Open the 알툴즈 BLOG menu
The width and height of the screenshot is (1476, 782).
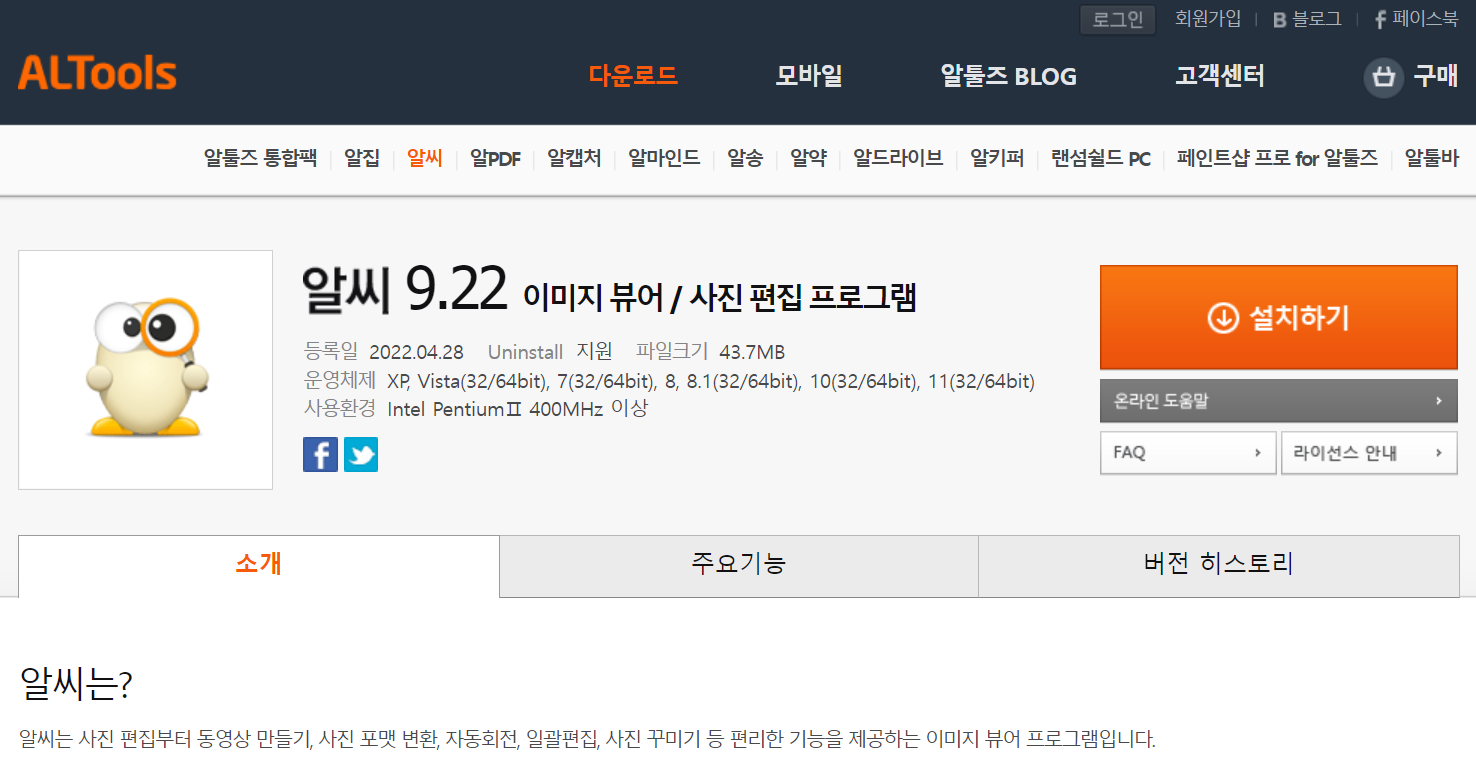click(1008, 76)
